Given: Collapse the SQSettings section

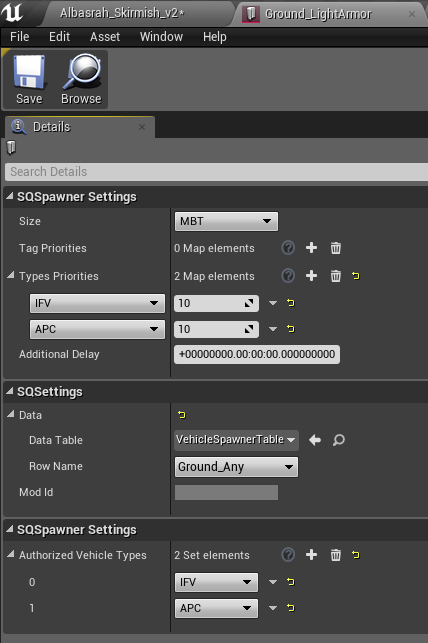Looking at the screenshot, I should pos(9,391).
